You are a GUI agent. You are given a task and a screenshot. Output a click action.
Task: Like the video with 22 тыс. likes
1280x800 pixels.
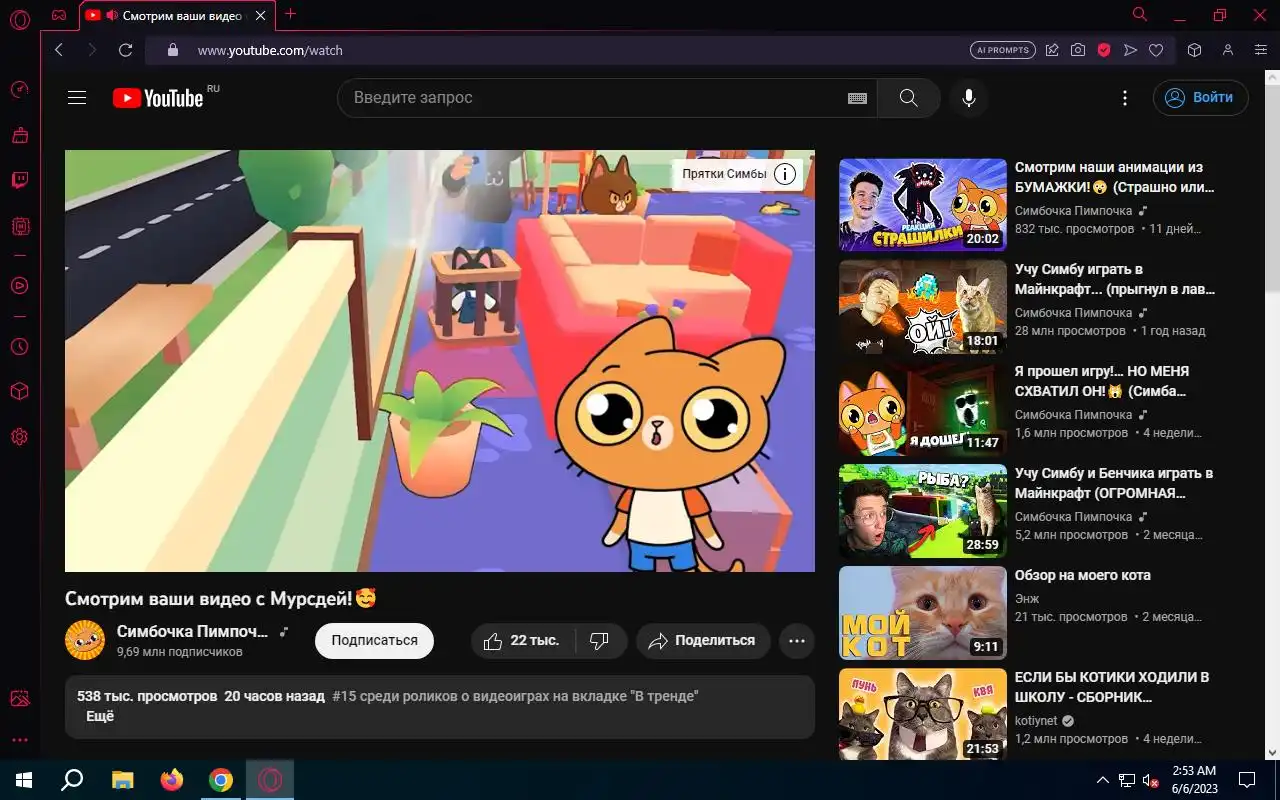[x=521, y=641]
